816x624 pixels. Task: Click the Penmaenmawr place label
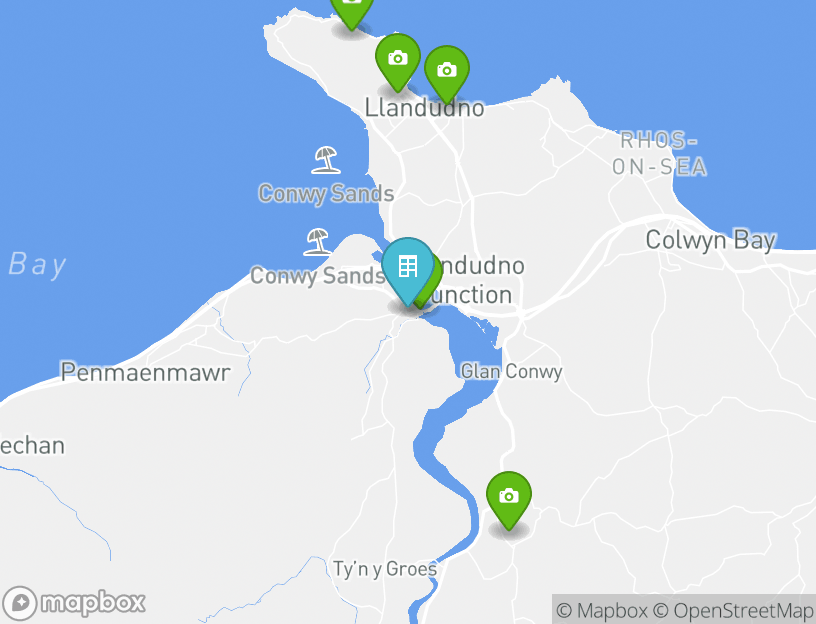point(145,373)
